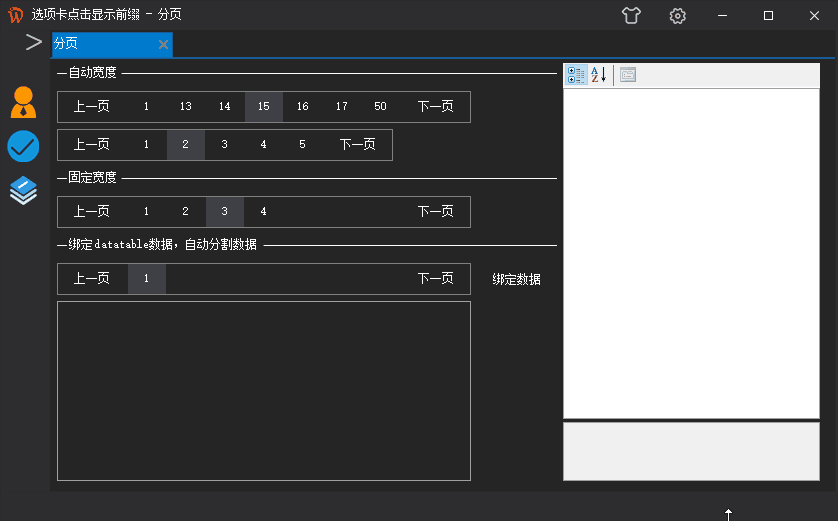Click inside the empty data grid area
Viewport: 838px width, 521px height.
click(x=263, y=390)
